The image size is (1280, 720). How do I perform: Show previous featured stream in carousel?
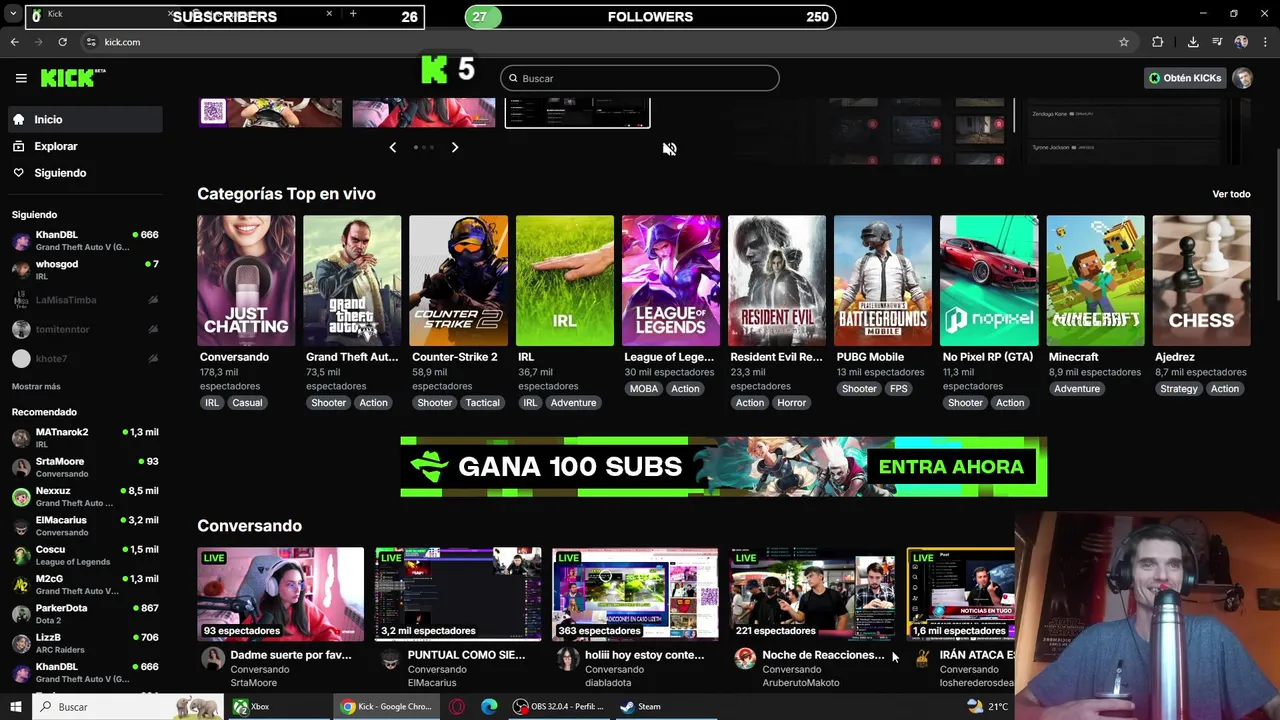pyautogui.click(x=392, y=147)
